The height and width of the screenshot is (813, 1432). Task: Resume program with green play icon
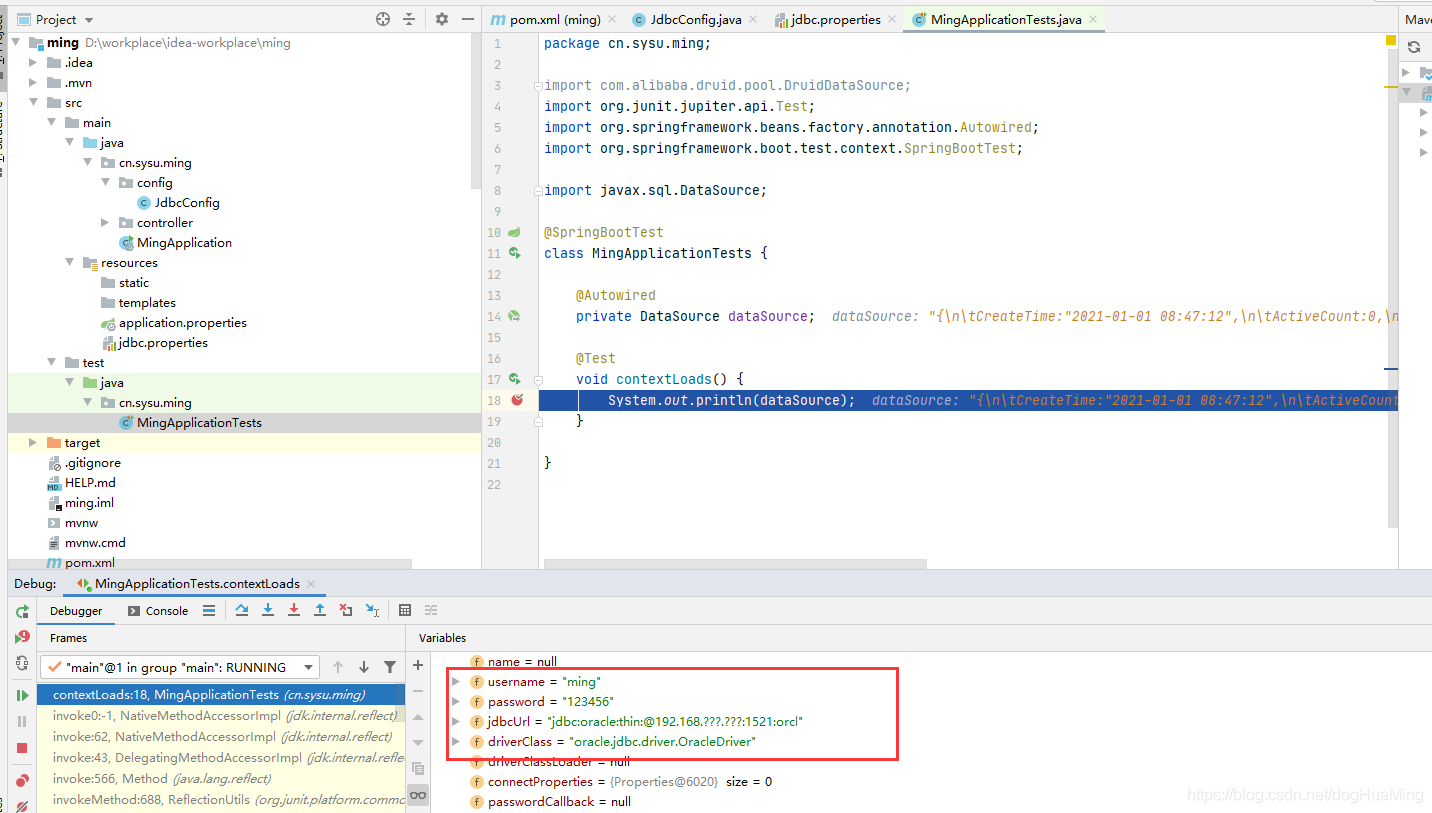[22, 695]
